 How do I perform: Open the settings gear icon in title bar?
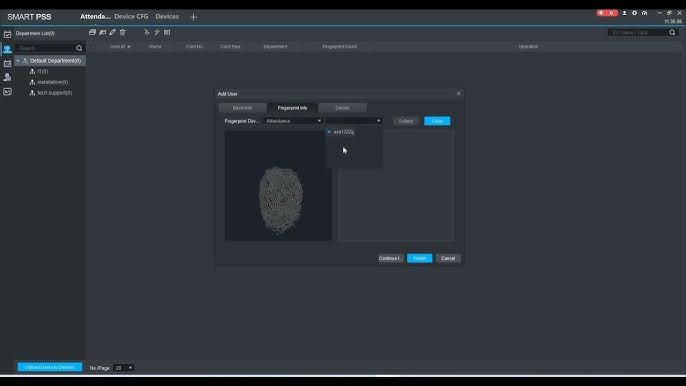634,13
